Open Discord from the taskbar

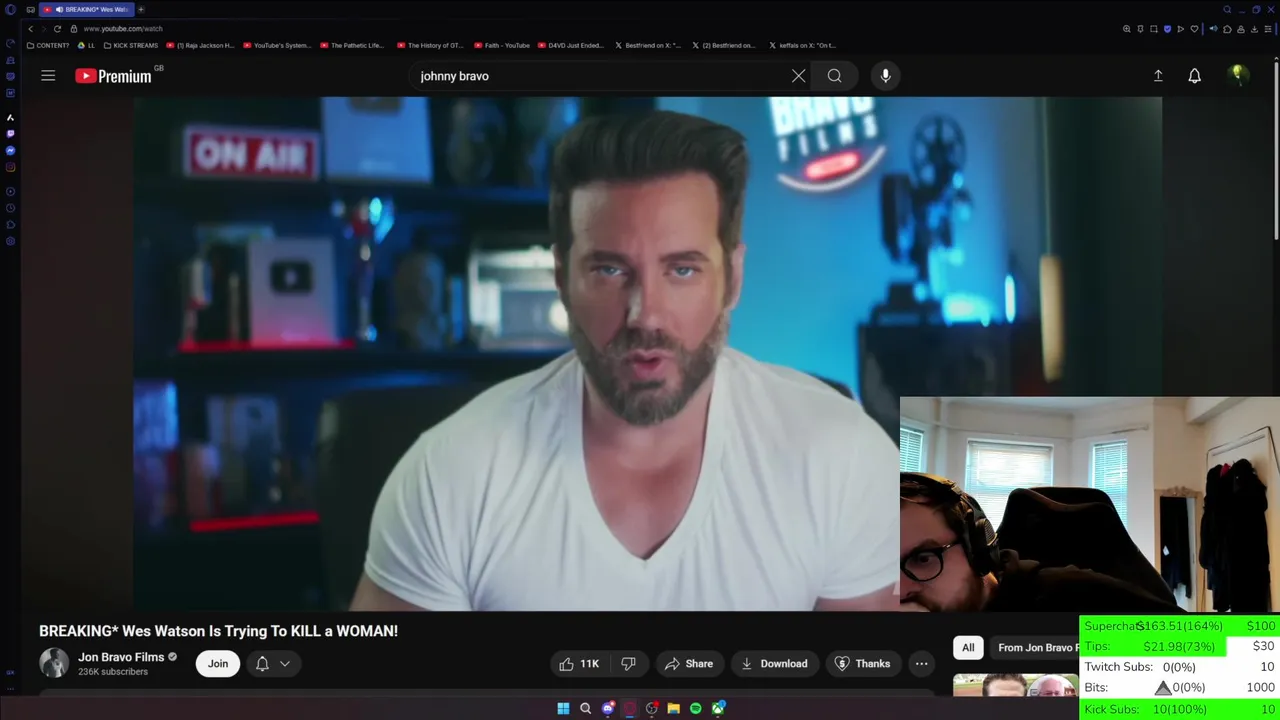point(608,708)
